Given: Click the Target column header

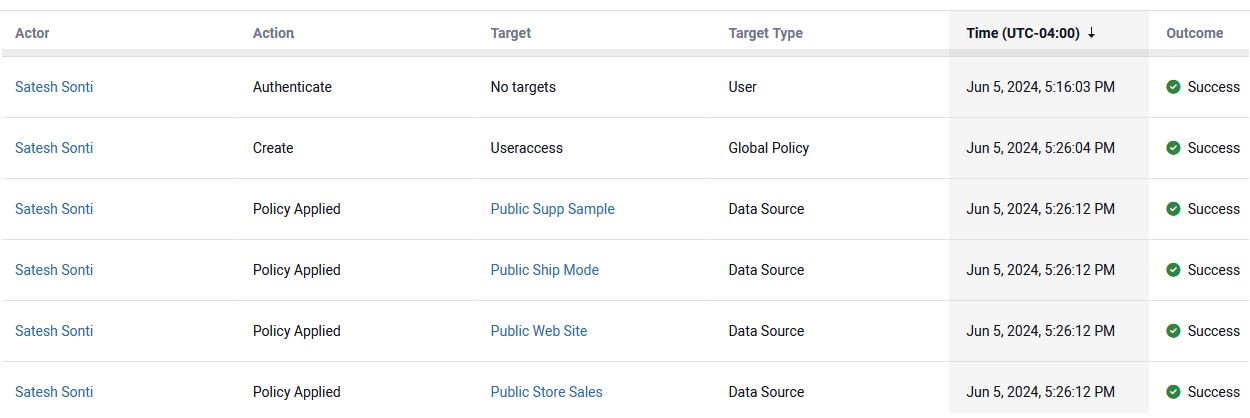Looking at the screenshot, I should pyautogui.click(x=511, y=33).
